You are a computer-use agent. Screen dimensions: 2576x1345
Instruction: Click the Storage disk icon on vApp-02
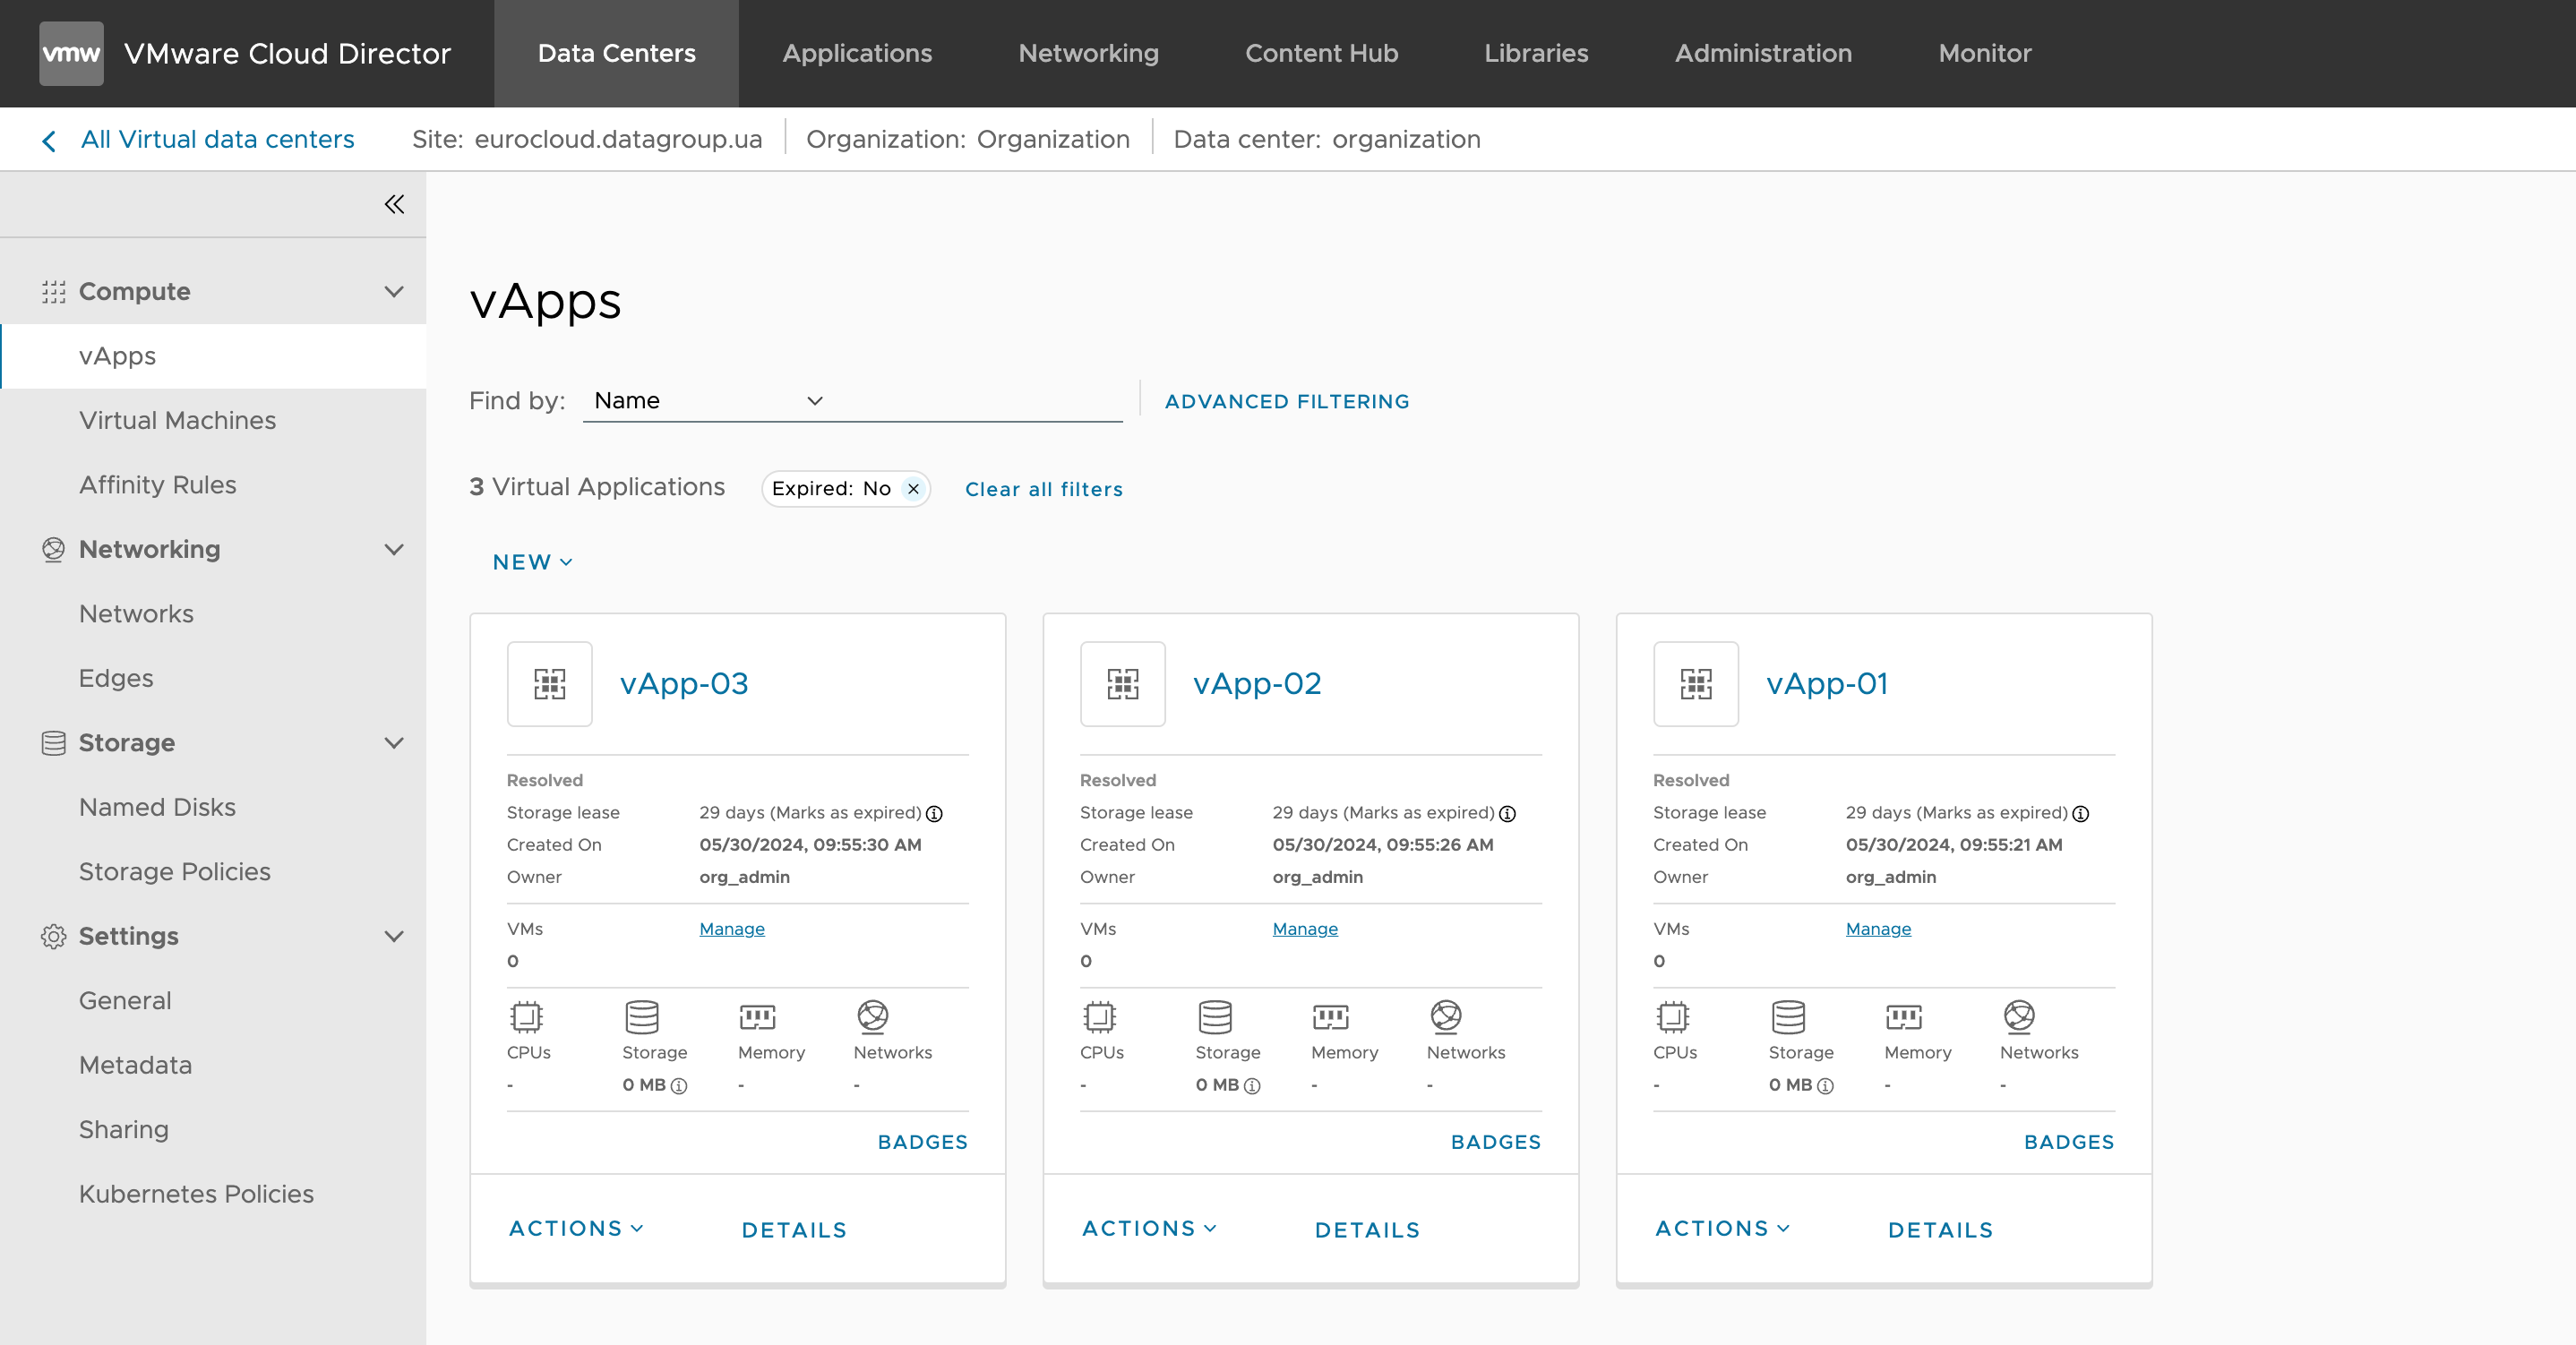[x=1215, y=1017]
